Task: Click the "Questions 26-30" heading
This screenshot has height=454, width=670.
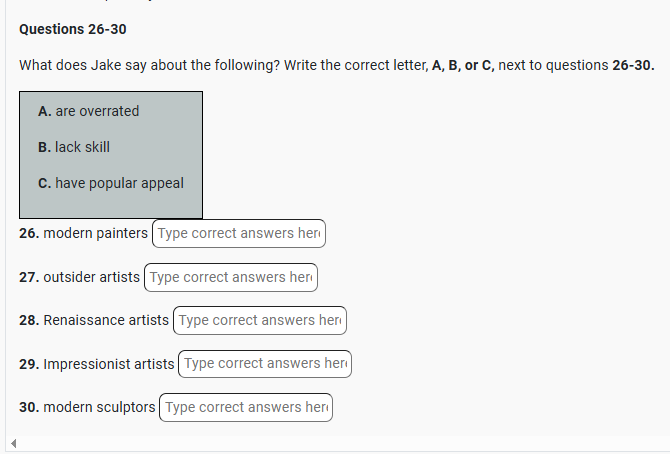Action: [73, 28]
